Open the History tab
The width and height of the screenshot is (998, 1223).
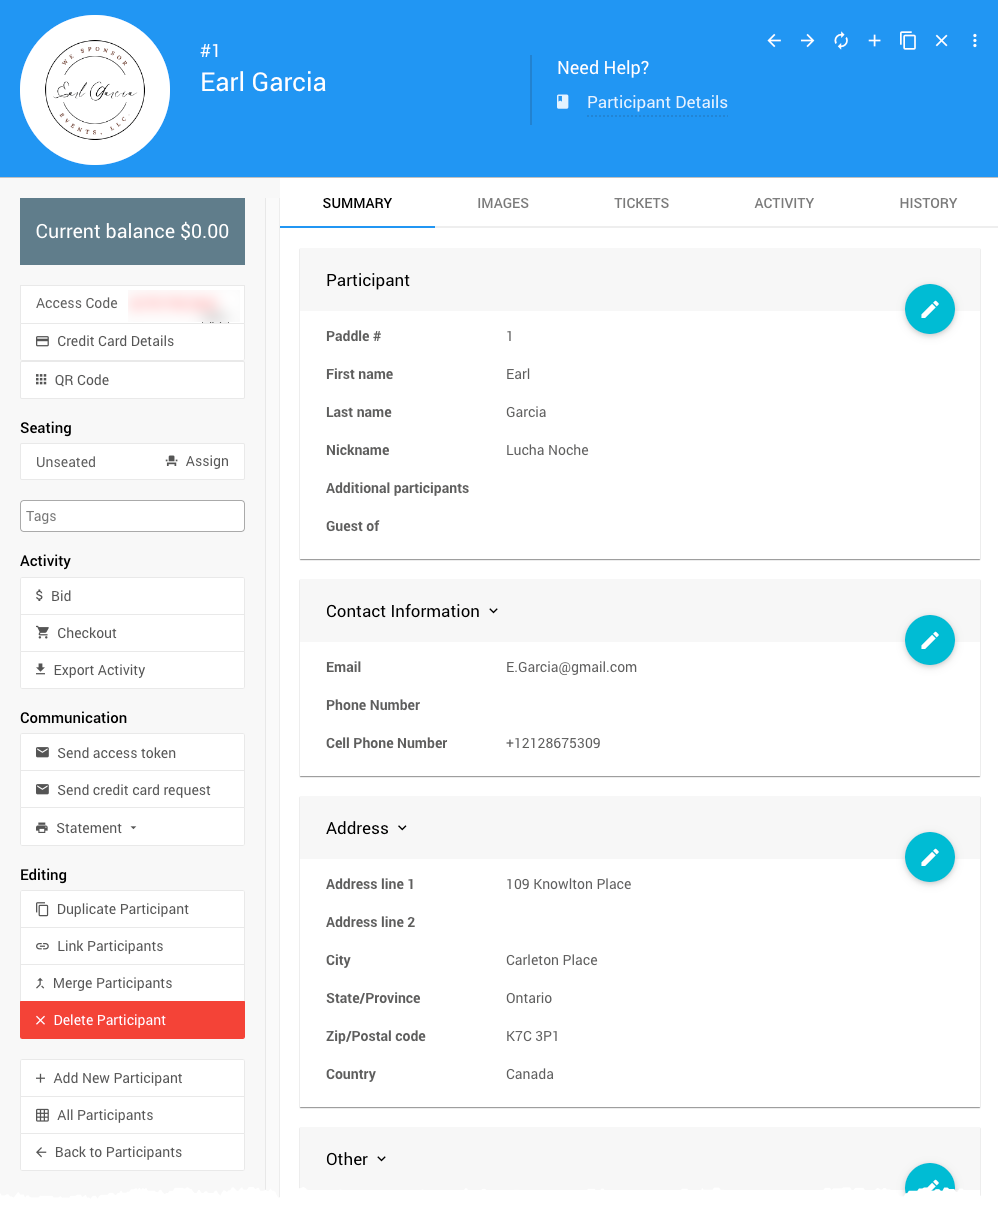927,203
